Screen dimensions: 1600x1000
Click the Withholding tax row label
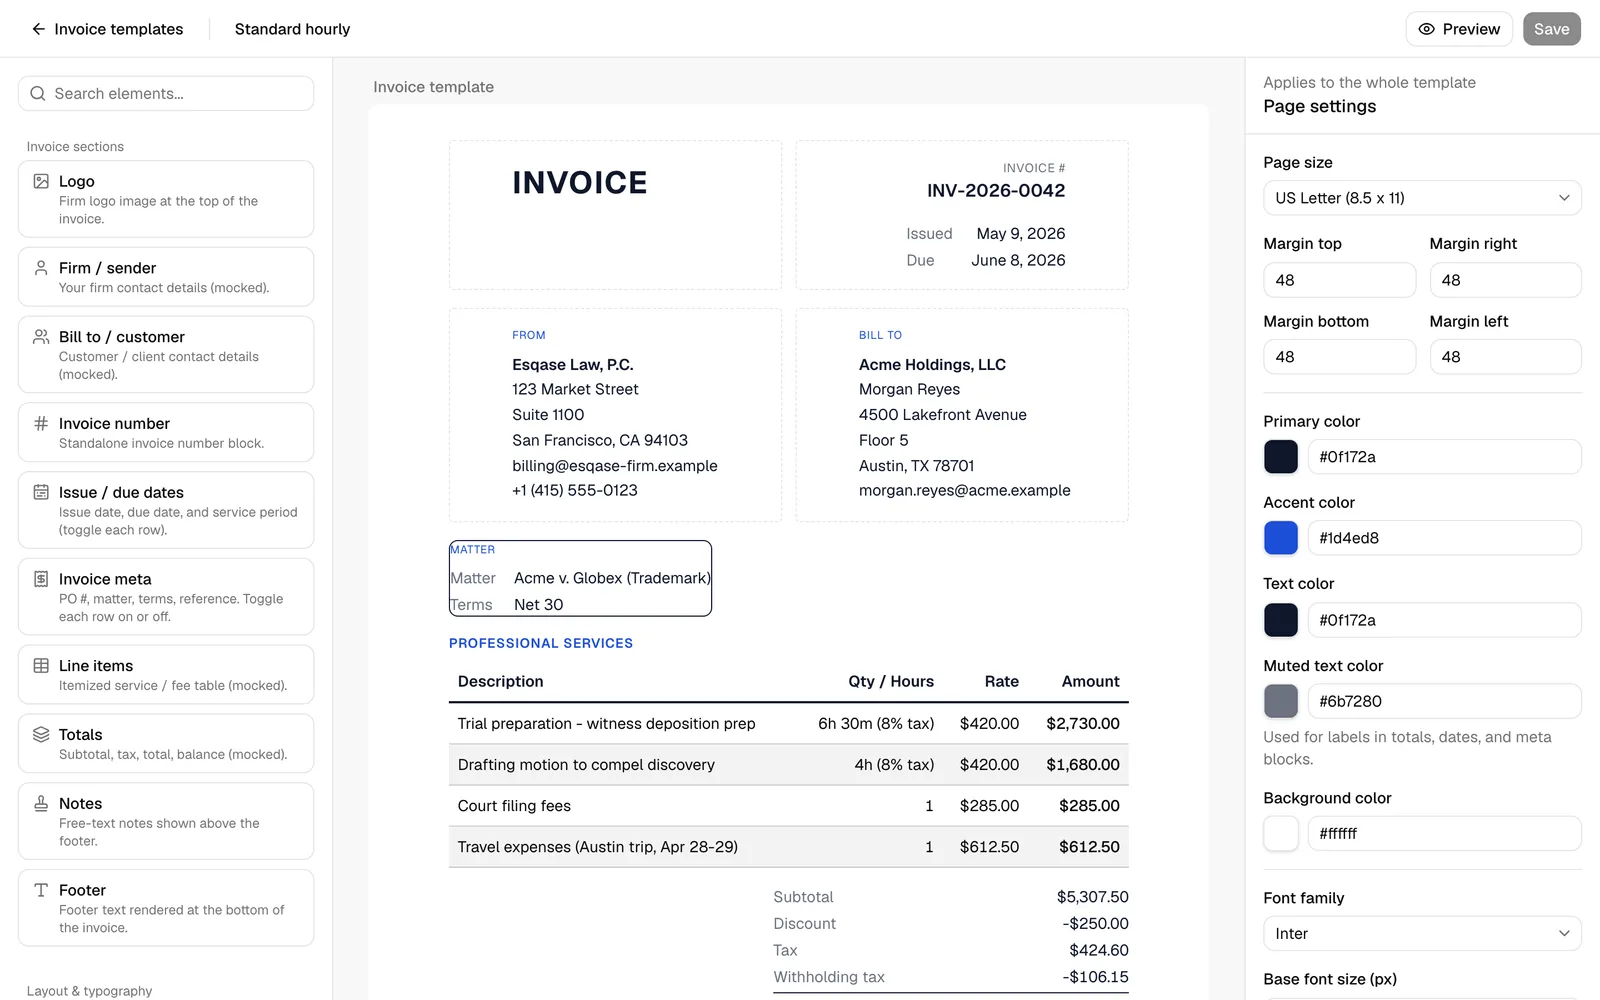(829, 977)
